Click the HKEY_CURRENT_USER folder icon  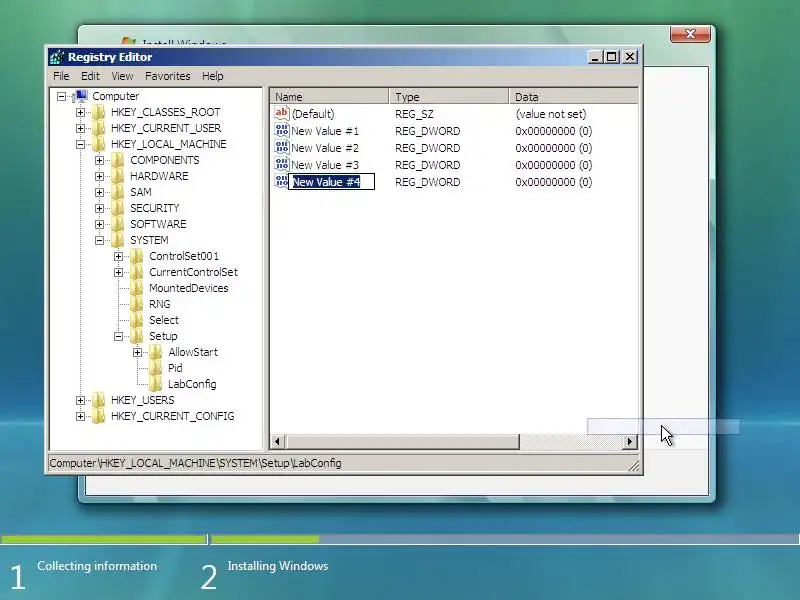[98, 128]
